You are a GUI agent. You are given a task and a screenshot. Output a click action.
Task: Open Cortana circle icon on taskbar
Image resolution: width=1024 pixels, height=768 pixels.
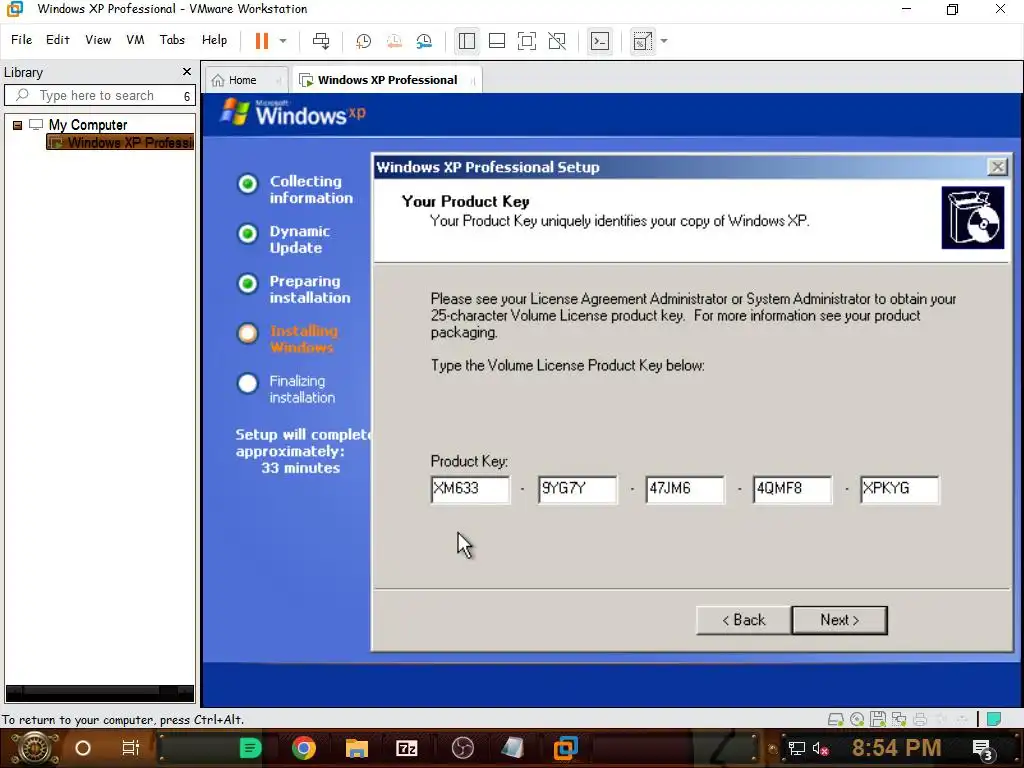pos(83,748)
